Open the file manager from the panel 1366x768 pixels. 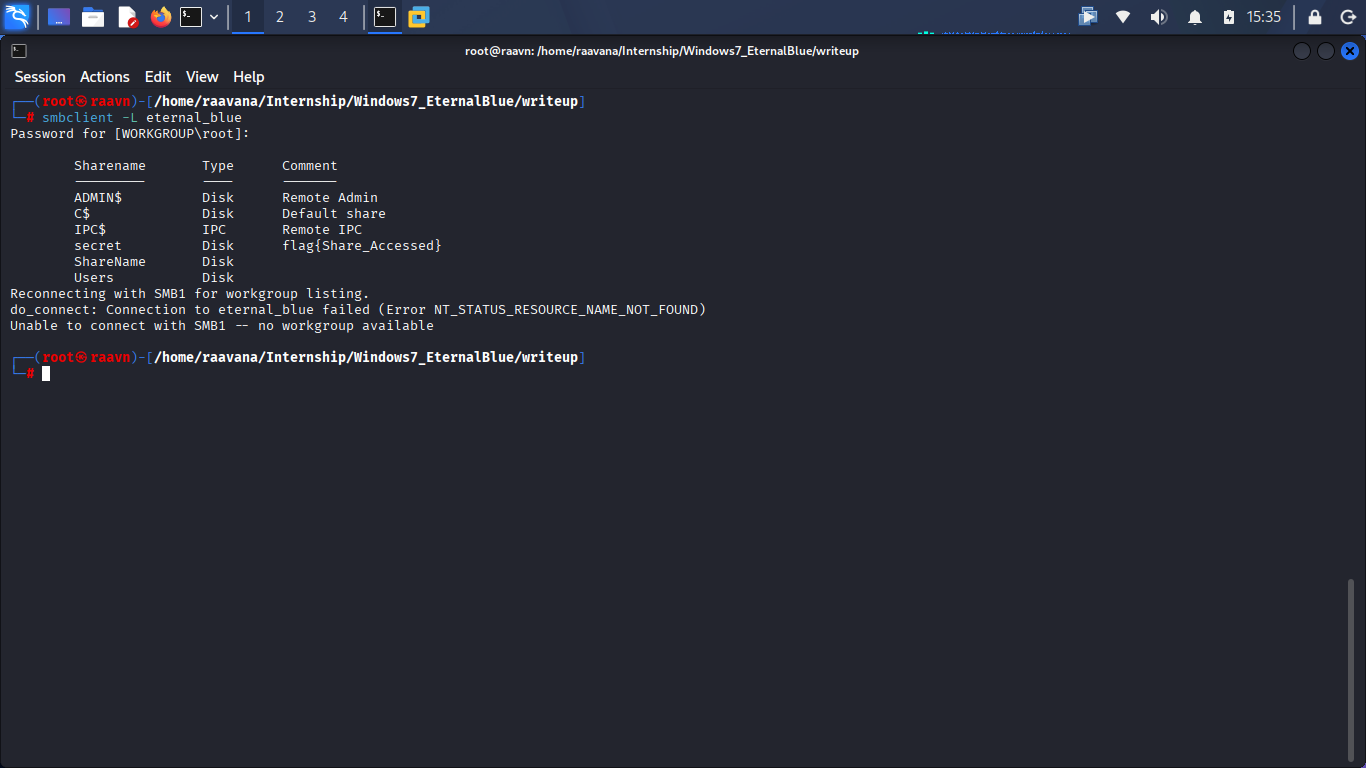click(93, 17)
